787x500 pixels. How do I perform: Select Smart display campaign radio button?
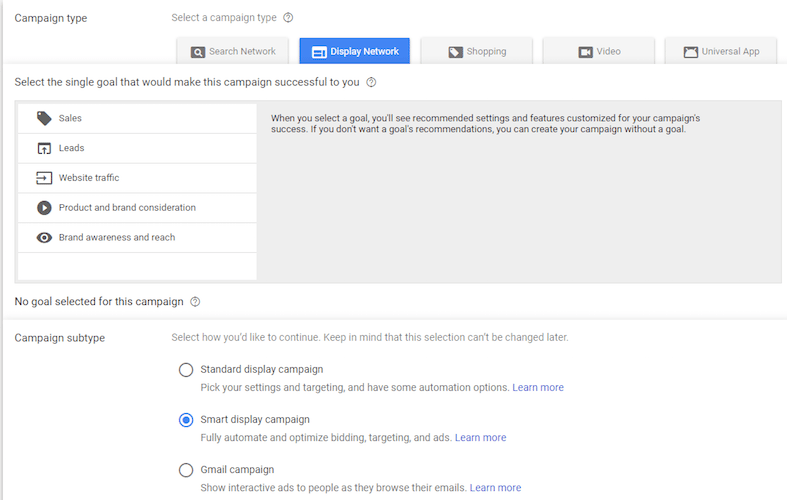186,420
